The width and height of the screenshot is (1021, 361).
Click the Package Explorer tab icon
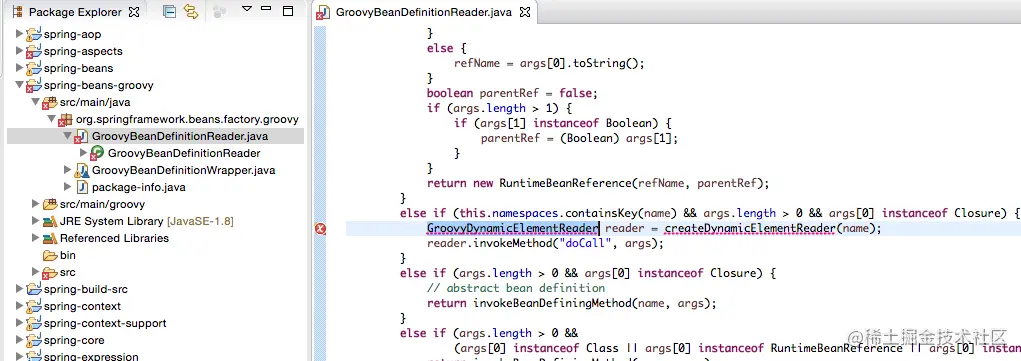(18, 12)
